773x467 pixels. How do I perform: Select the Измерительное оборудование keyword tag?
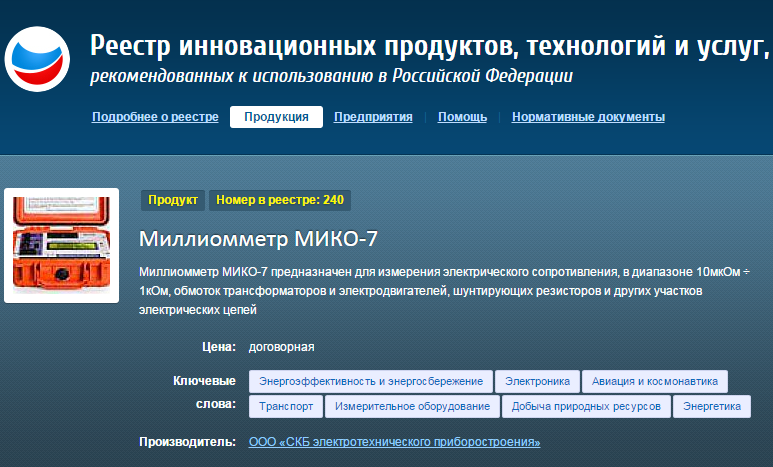click(x=413, y=406)
